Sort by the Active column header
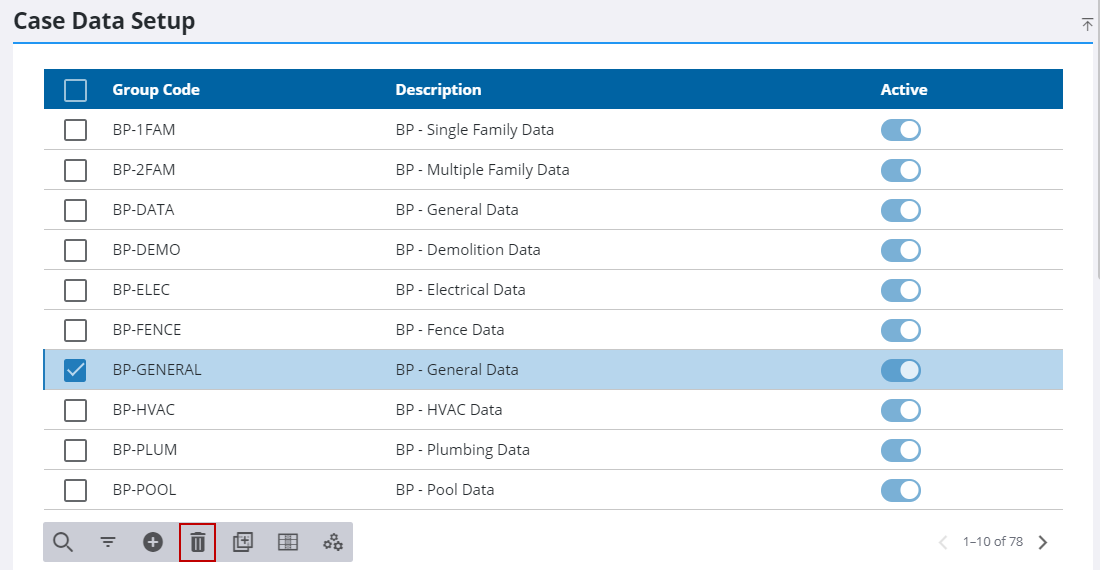 [904, 90]
